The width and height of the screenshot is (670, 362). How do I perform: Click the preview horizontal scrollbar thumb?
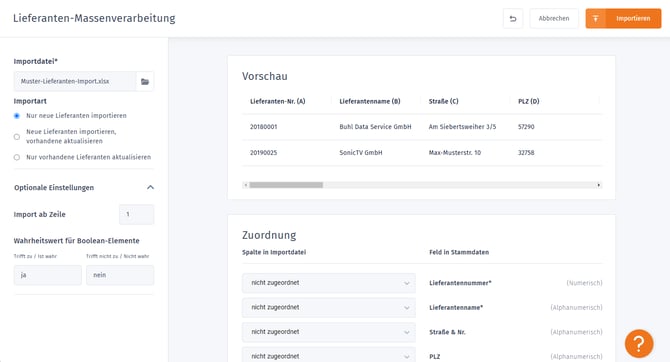pos(286,185)
